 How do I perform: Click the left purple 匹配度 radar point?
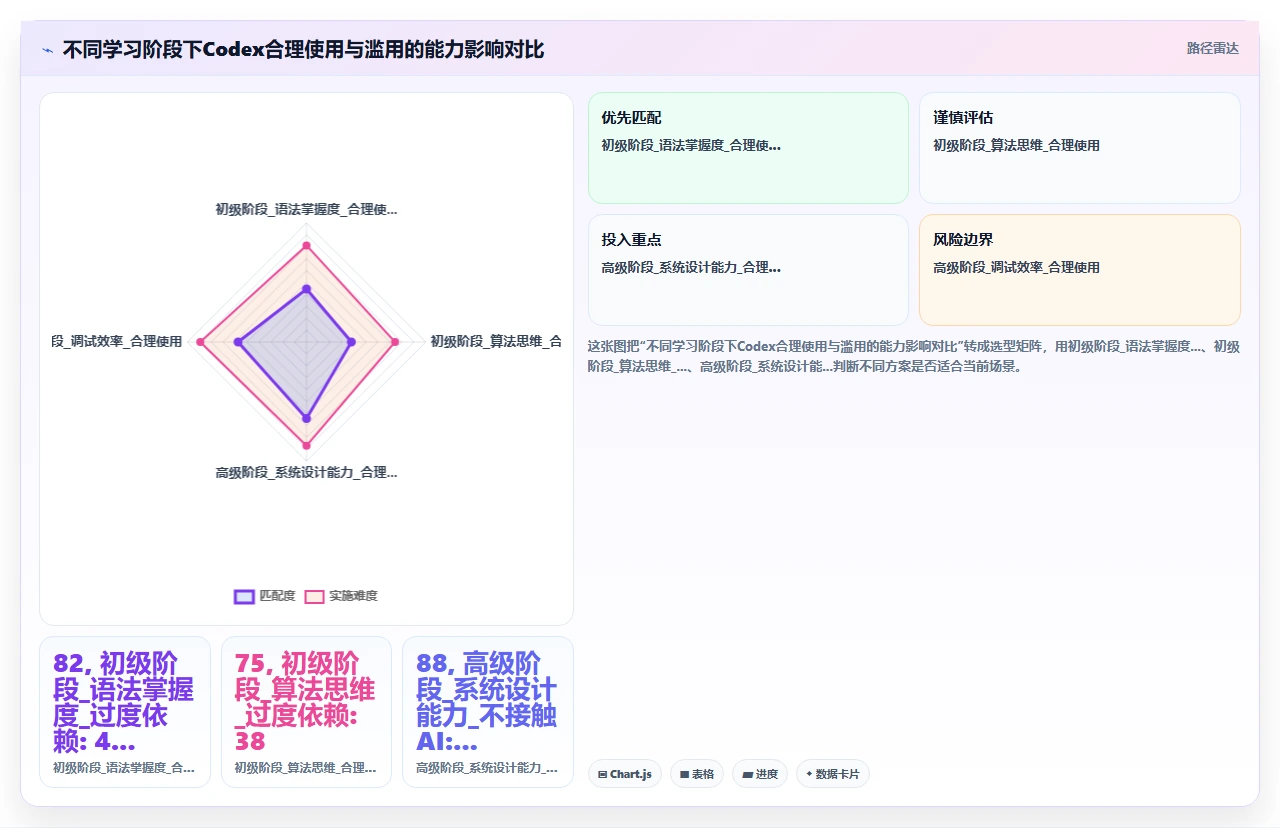[238, 342]
